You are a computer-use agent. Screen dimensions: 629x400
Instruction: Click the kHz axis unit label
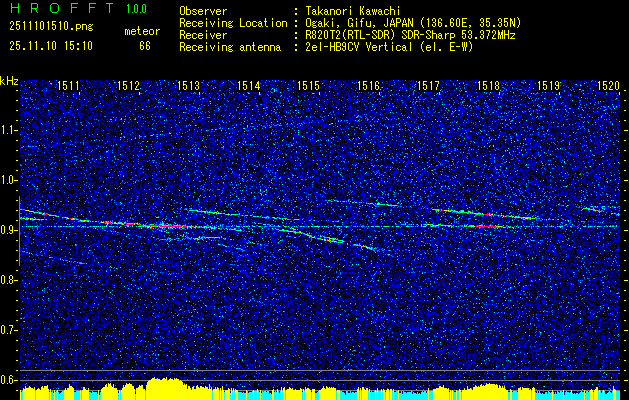[x=10, y=80]
